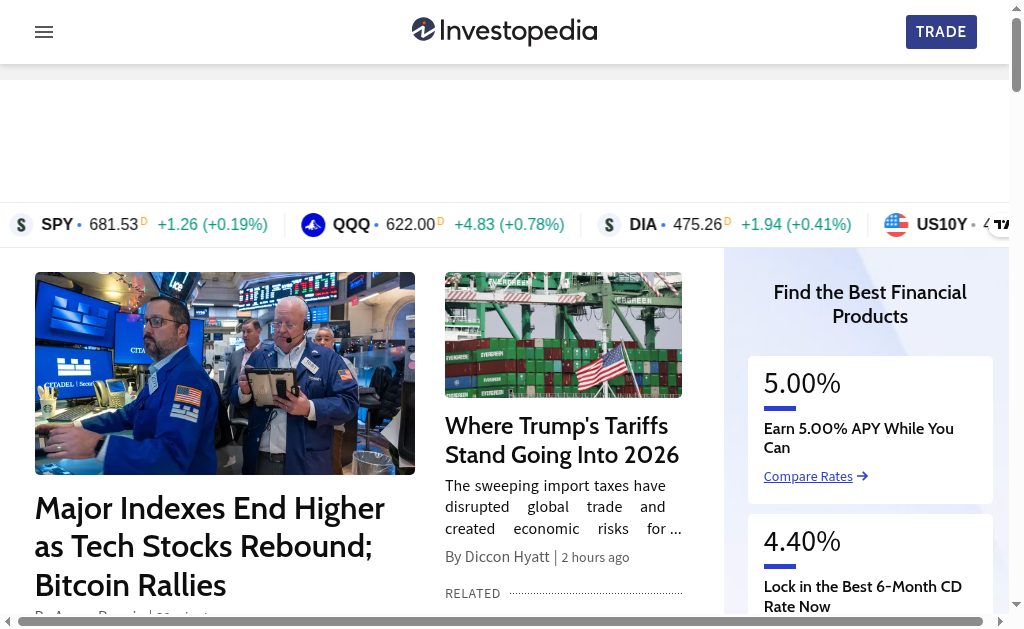
Task: Click the Investopedia logo
Action: point(504,31)
